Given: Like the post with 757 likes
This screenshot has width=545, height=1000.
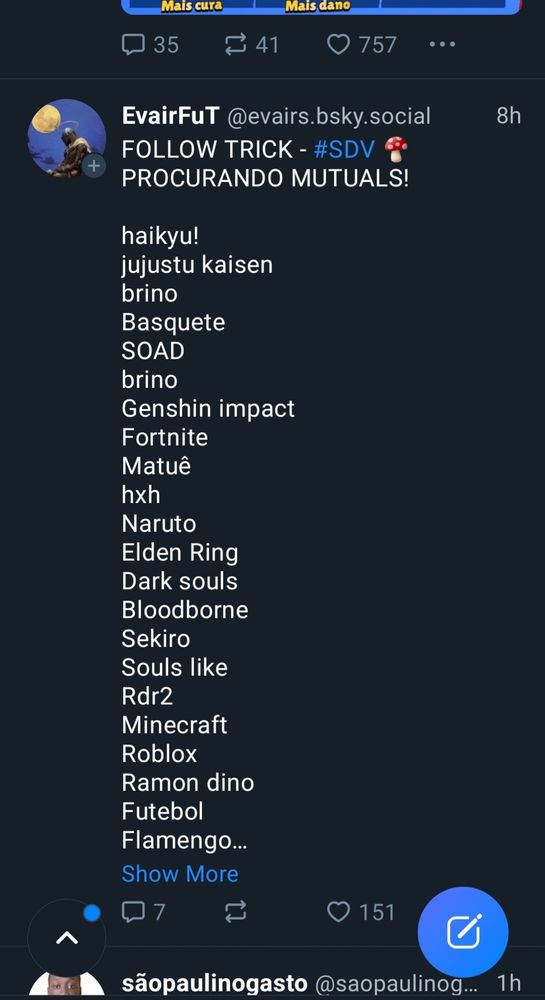Looking at the screenshot, I should coord(361,45).
